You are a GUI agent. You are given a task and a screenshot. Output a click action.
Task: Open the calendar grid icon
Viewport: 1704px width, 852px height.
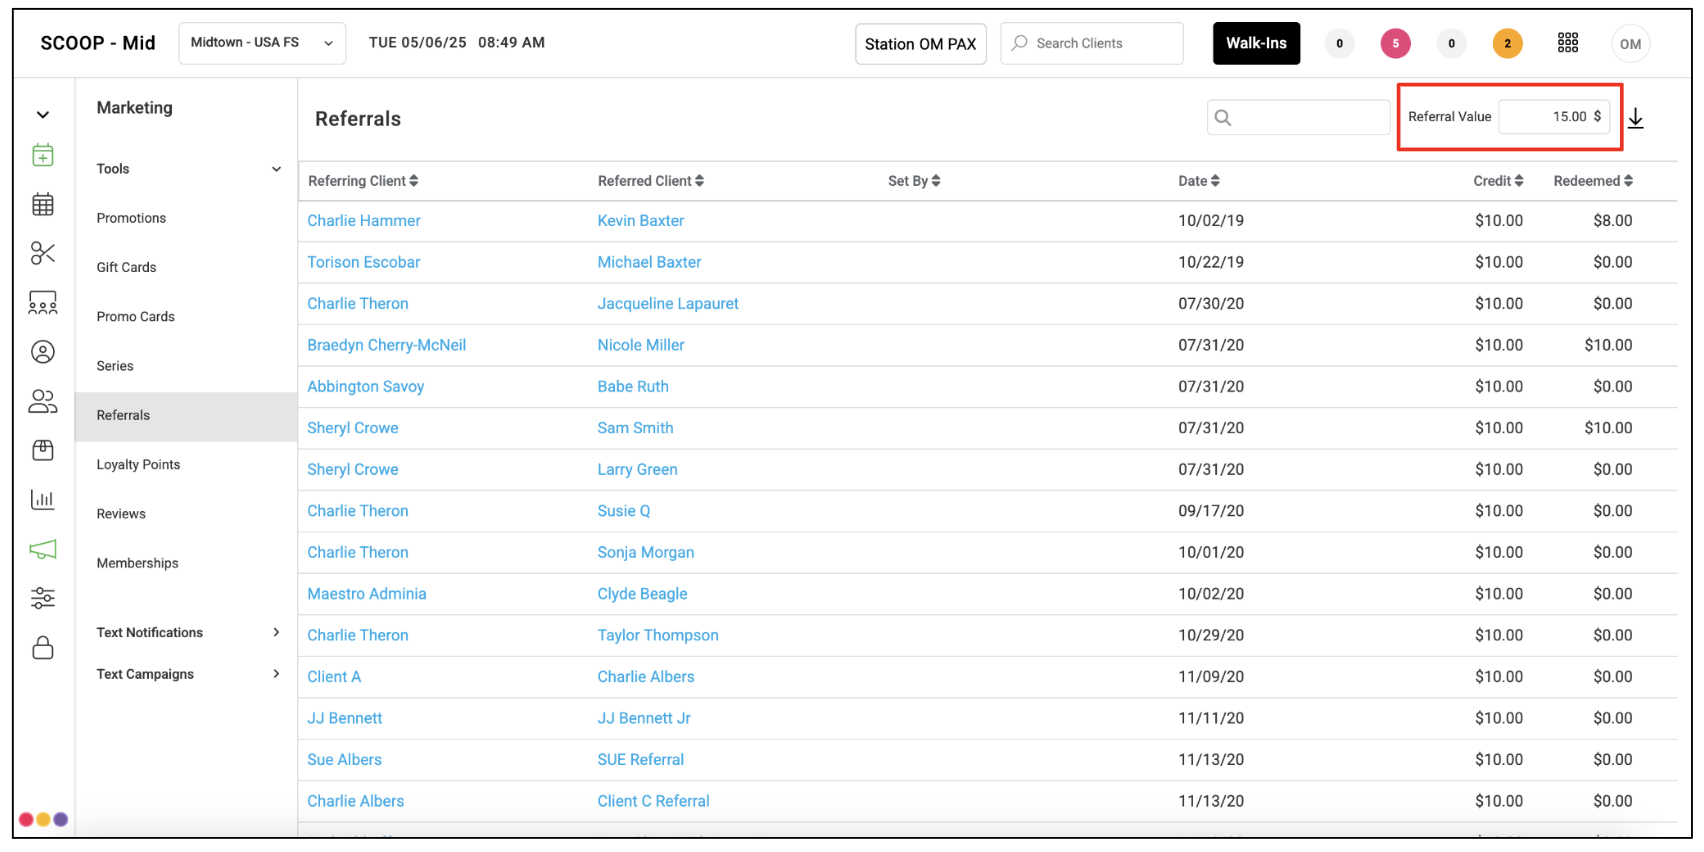[43, 204]
